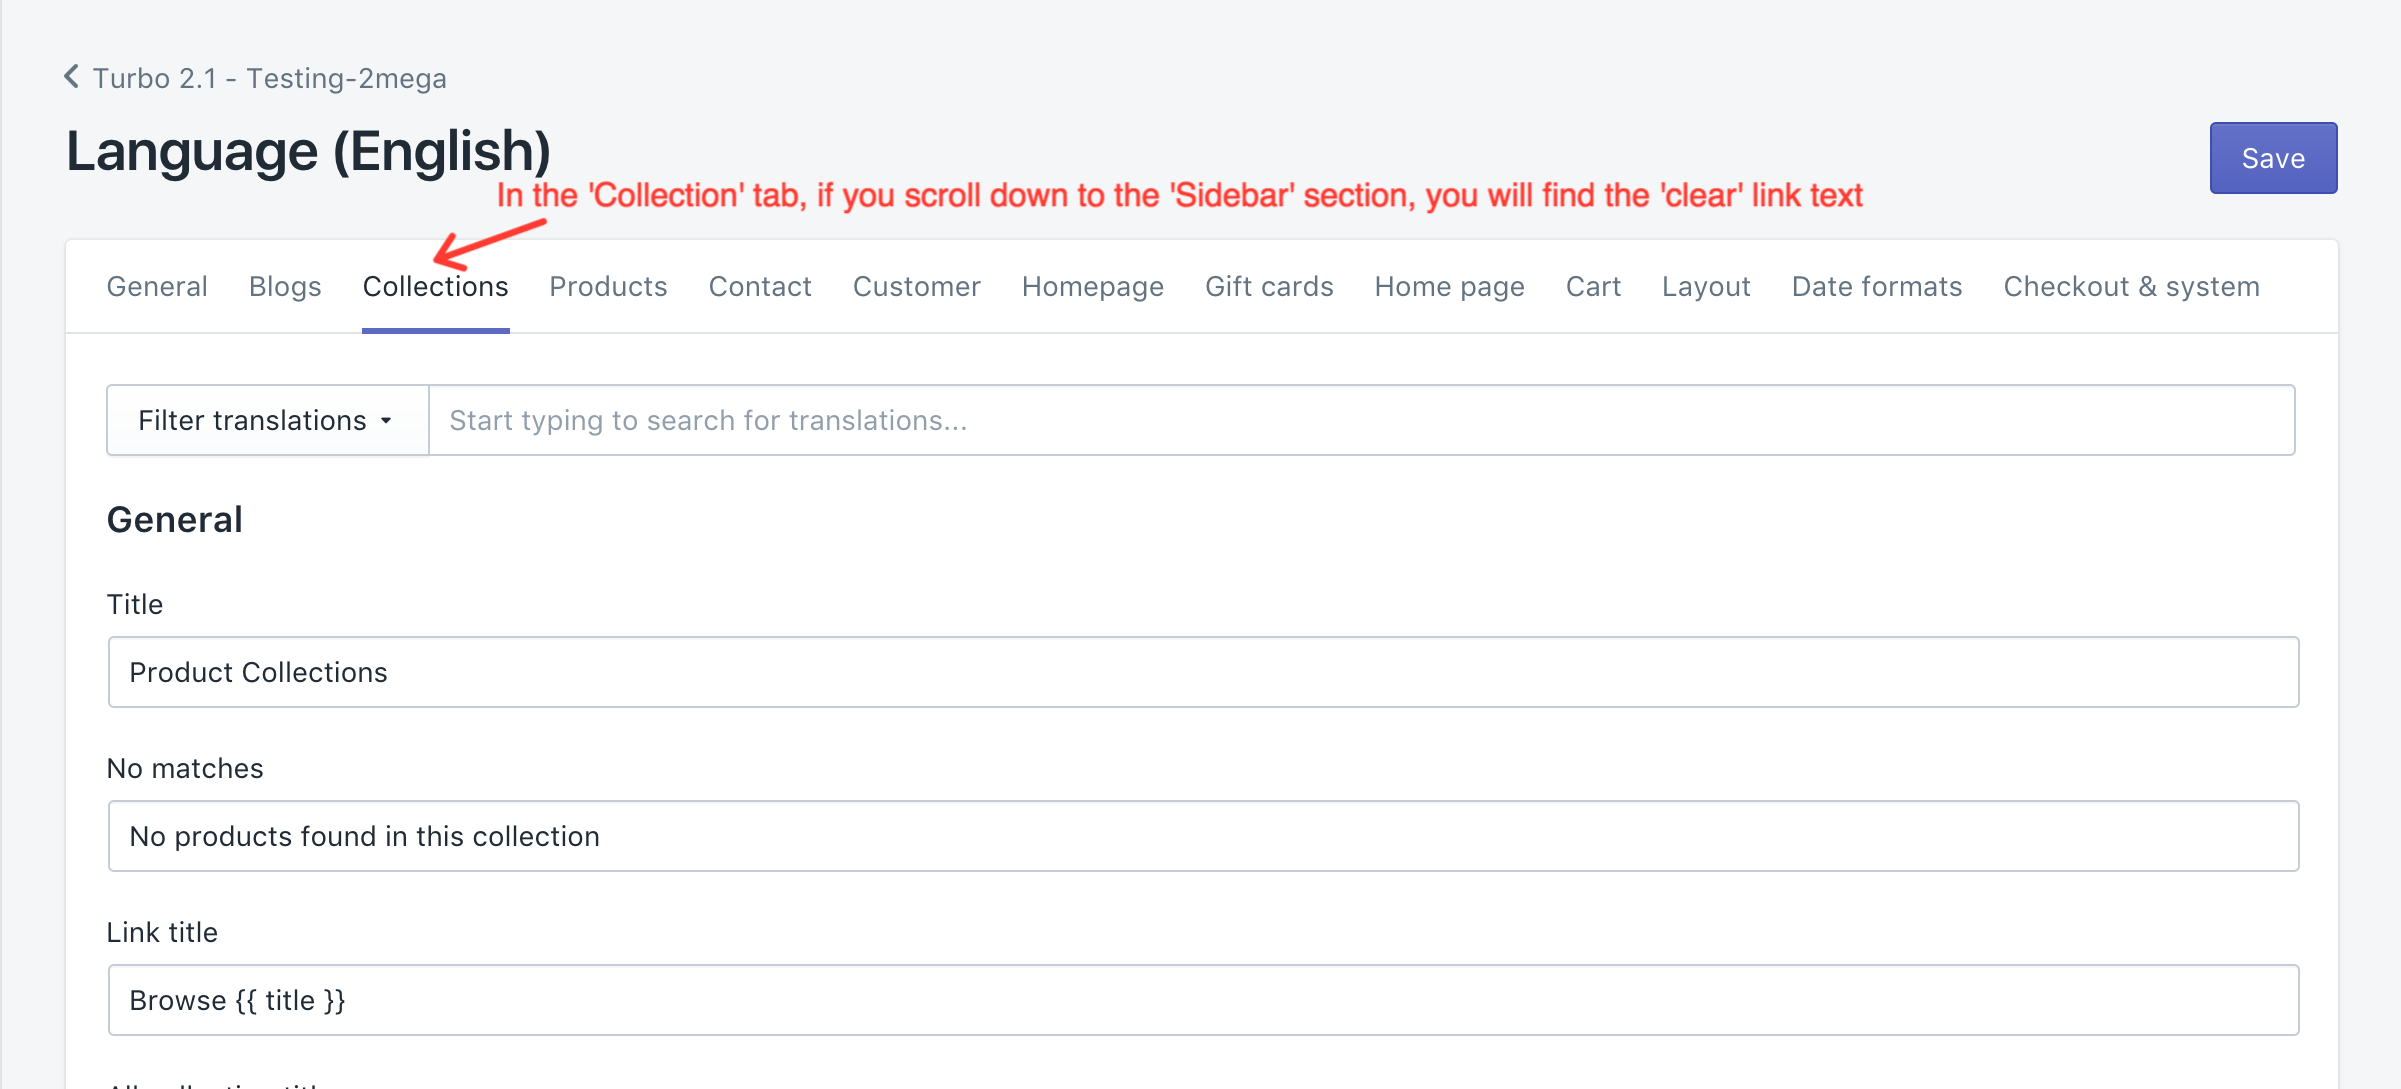Open the Gift cards tab
The height and width of the screenshot is (1089, 2401).
1269,287
